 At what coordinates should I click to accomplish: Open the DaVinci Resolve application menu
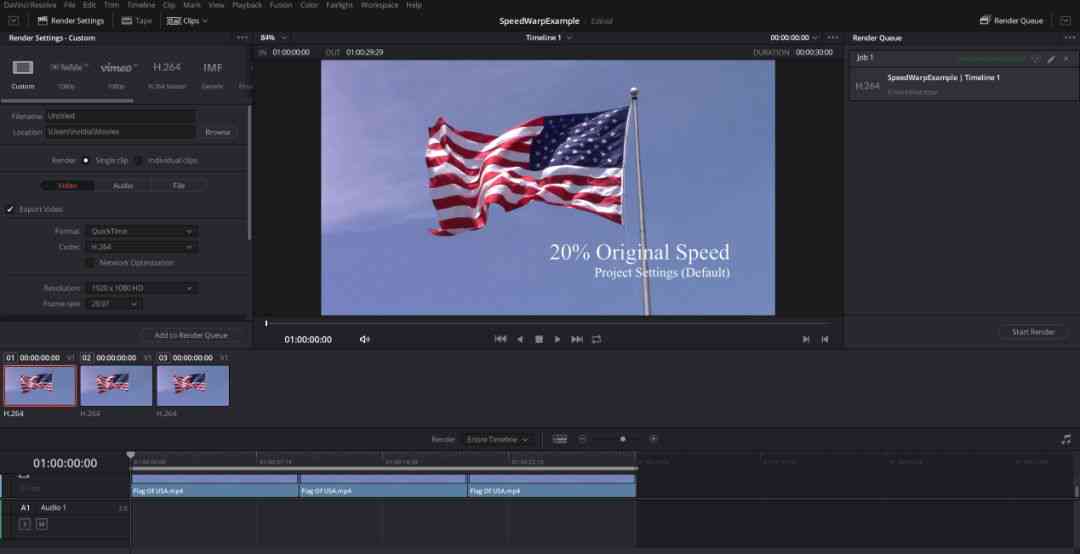point(30,5)
